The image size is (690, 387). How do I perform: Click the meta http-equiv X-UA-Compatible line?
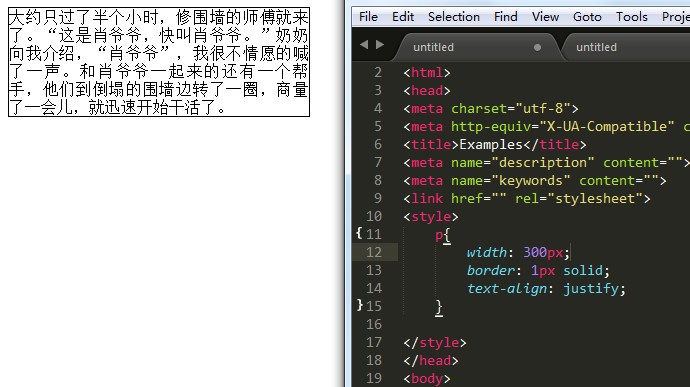pyautogui.click(x=547, y=127)
